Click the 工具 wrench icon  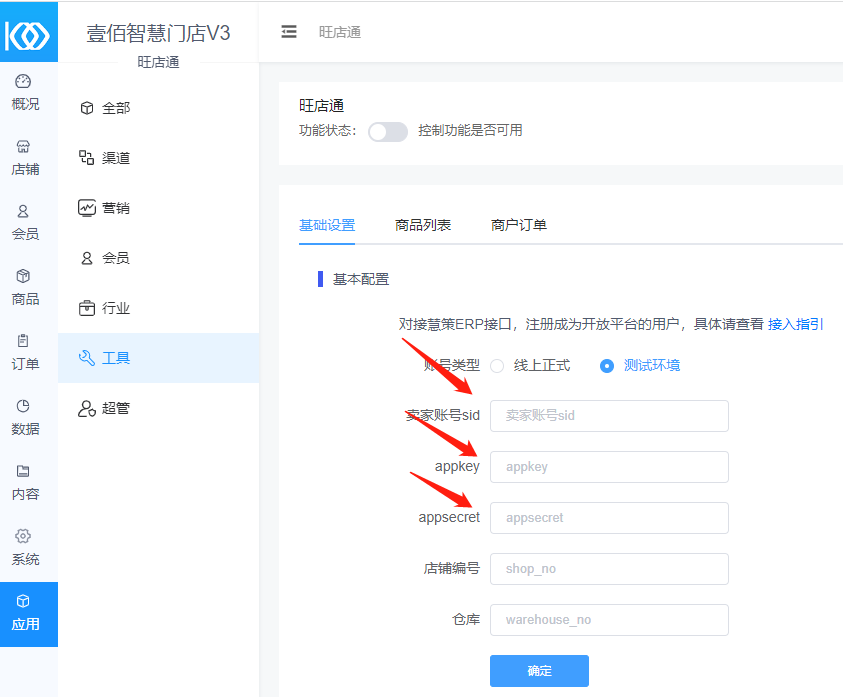coord(87,358)
